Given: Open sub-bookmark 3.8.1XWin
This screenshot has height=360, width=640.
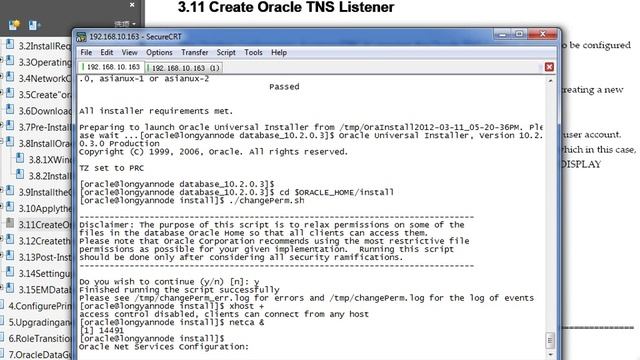Looking at the screenshot, I should (x=50, y=160).
